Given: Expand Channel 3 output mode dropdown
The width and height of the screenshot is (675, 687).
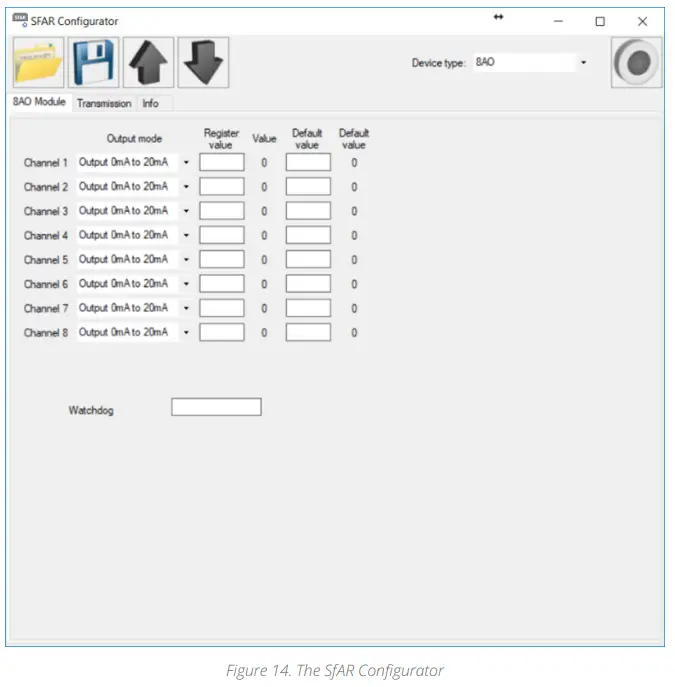Looking at the screenshot, I should point(186,211).
